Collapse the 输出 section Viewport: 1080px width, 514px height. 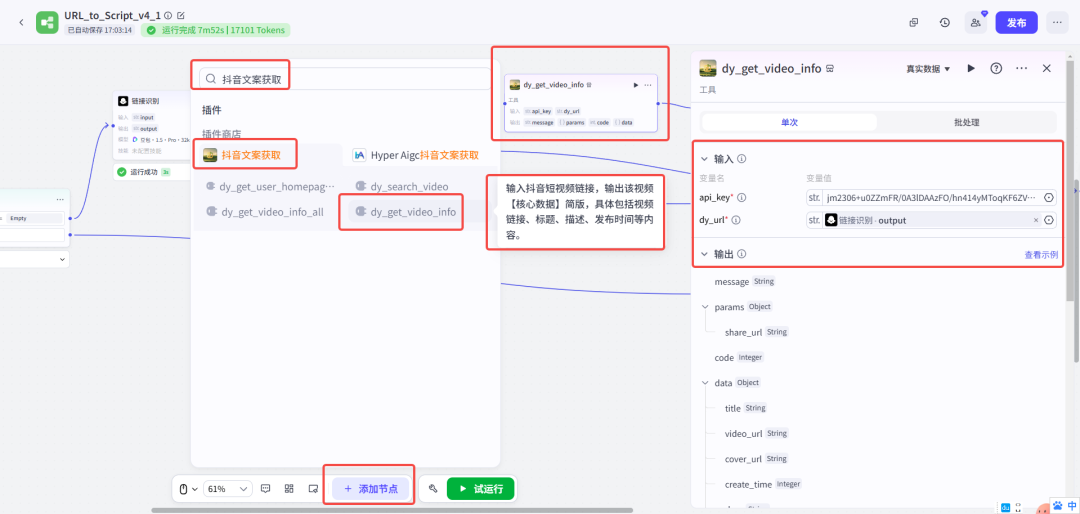pyautogui.click(x=705, y=254)
